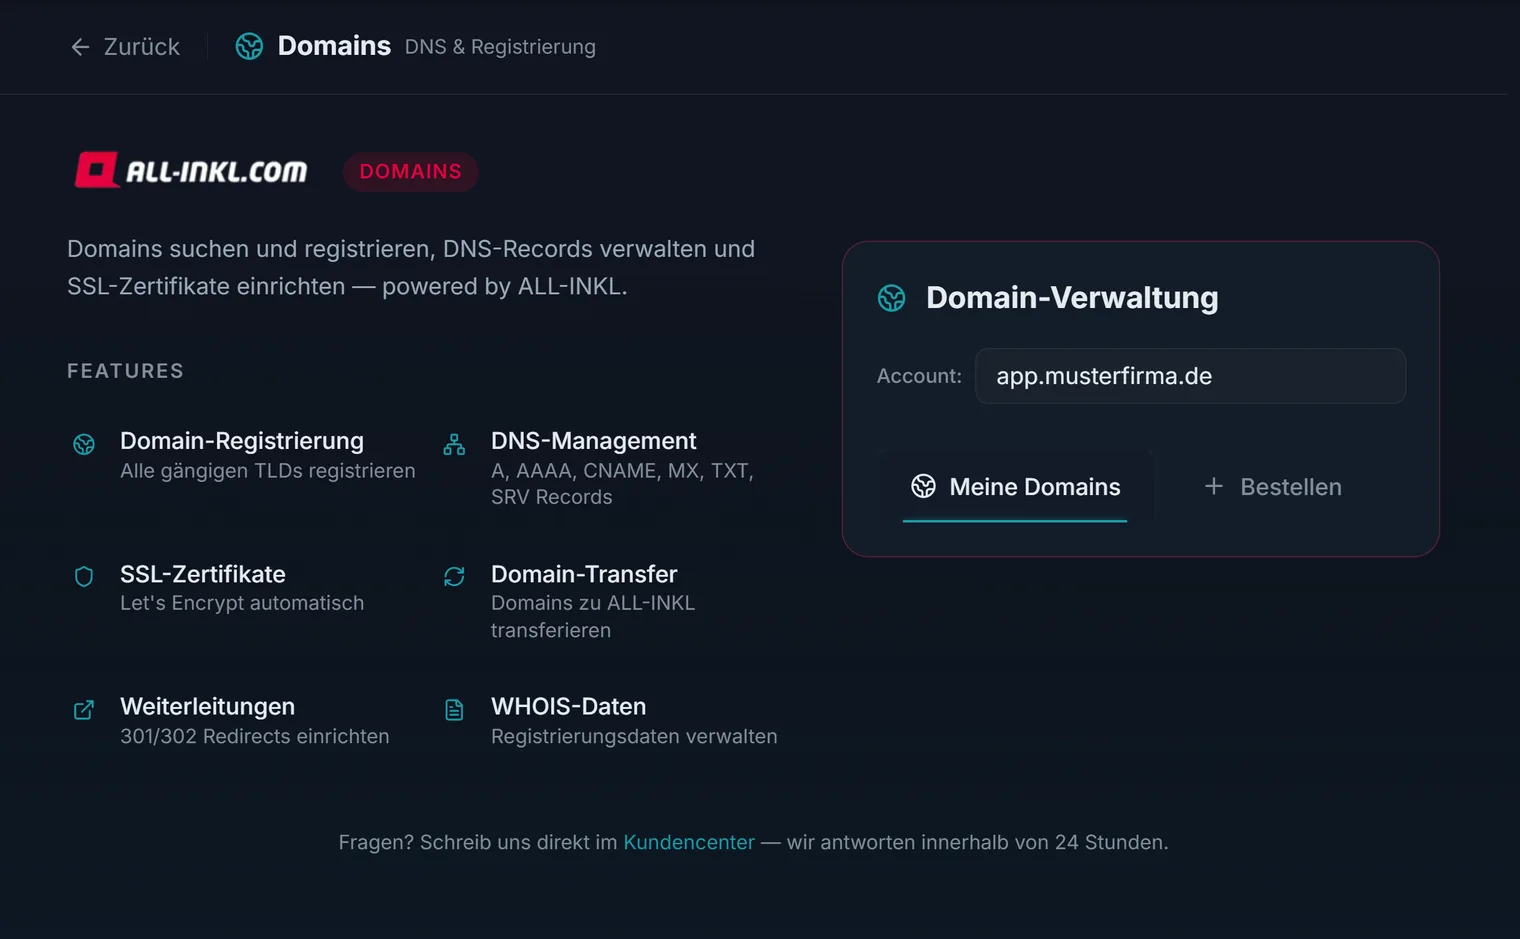
Task: Click the Domains header title
Action: click(334, 46)
